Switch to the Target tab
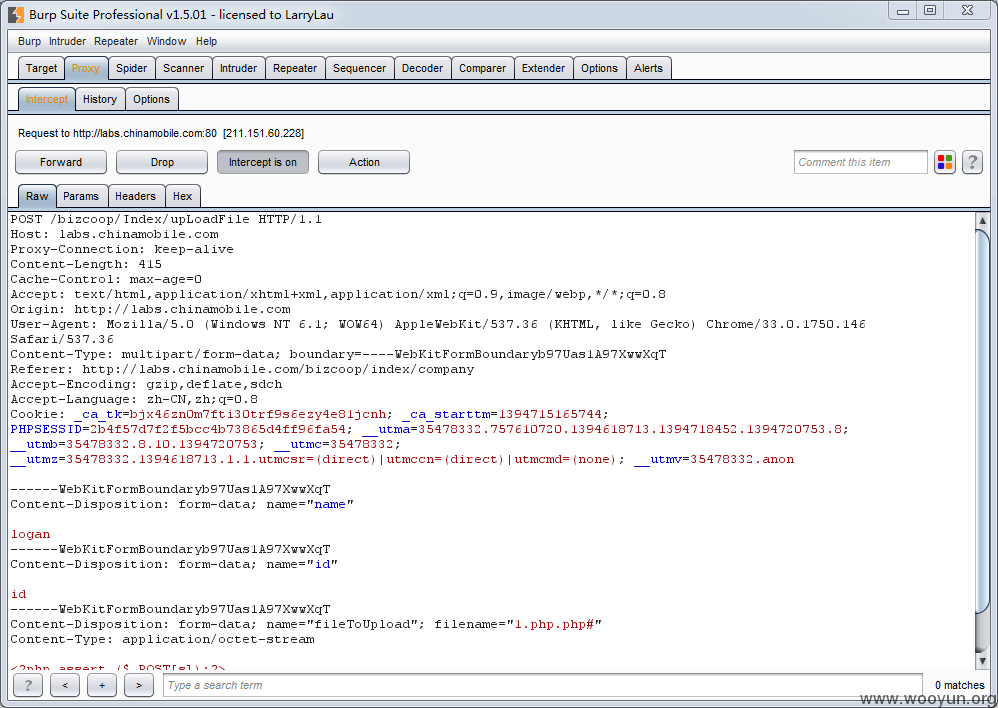 pos(41,68)
